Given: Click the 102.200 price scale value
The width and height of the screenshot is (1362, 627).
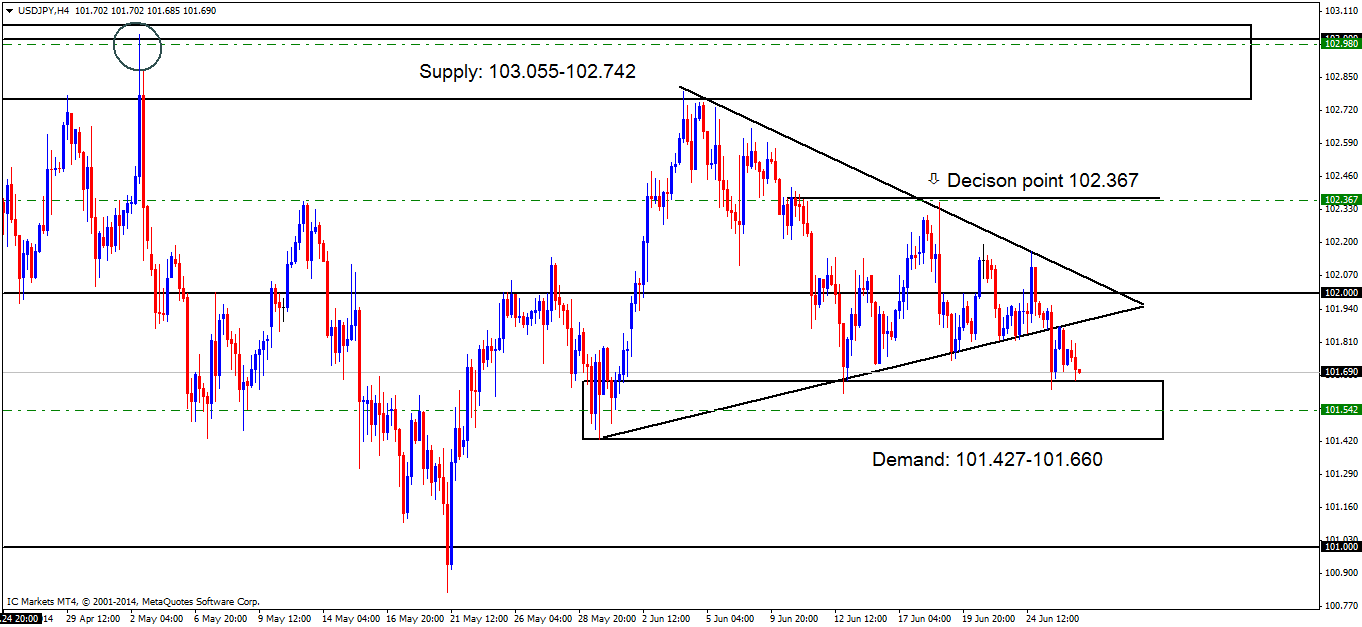Looking at the screenshot, I should pos(1340,241).
